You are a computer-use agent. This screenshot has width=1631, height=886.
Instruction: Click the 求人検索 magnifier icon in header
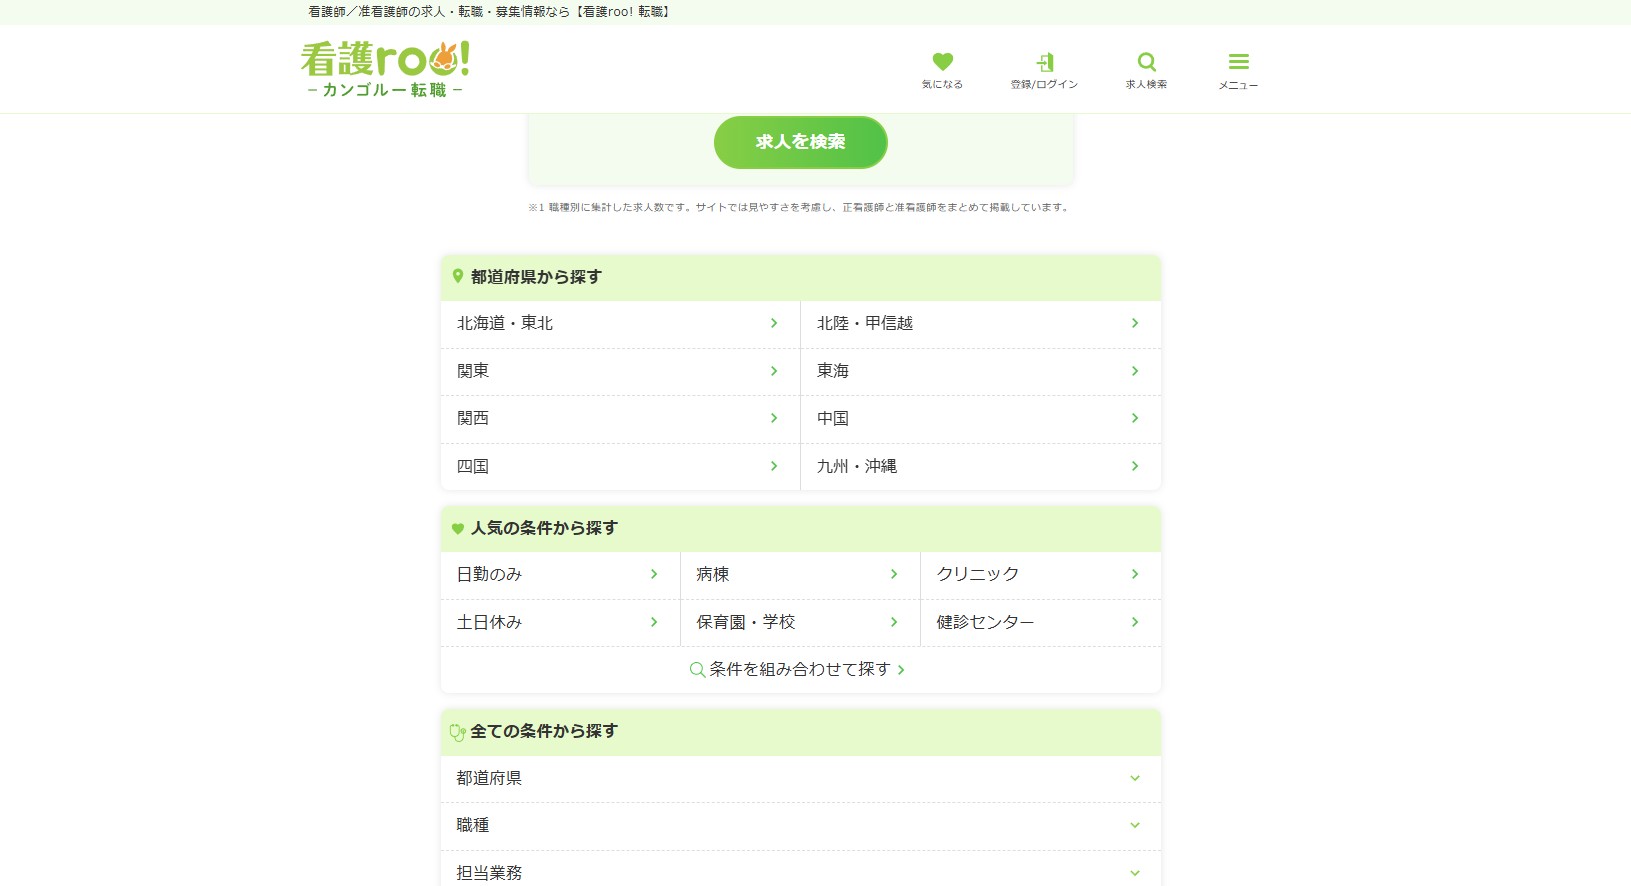pyautogui.click(x=1146, y=62)
